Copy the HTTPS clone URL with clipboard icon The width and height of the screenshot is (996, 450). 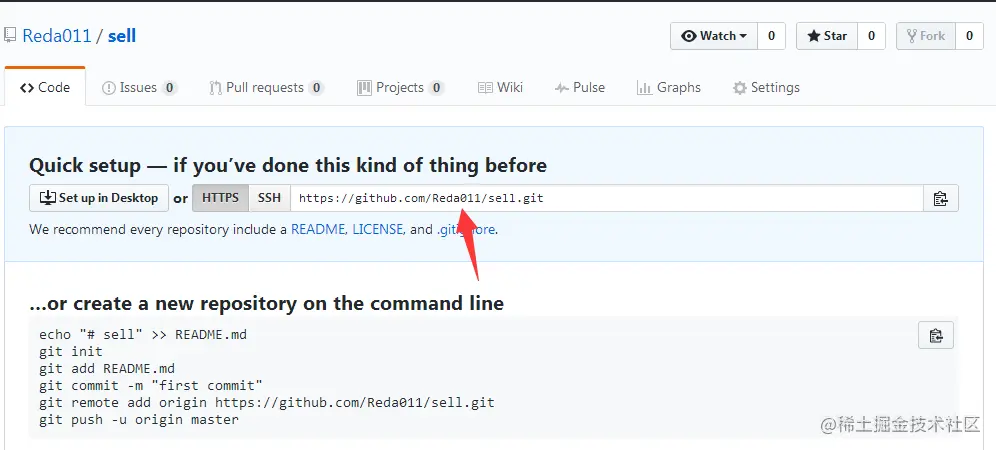pyautogui.click(x=941, y=198)
